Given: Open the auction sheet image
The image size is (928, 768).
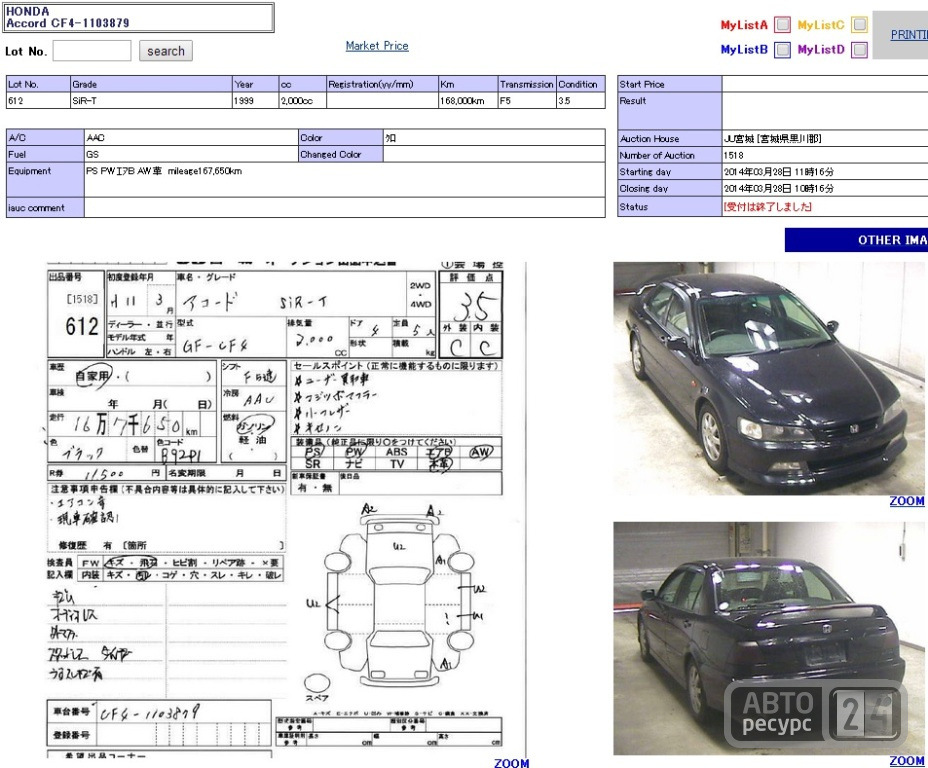Looking at the screenshot, I should coord(286,510).
